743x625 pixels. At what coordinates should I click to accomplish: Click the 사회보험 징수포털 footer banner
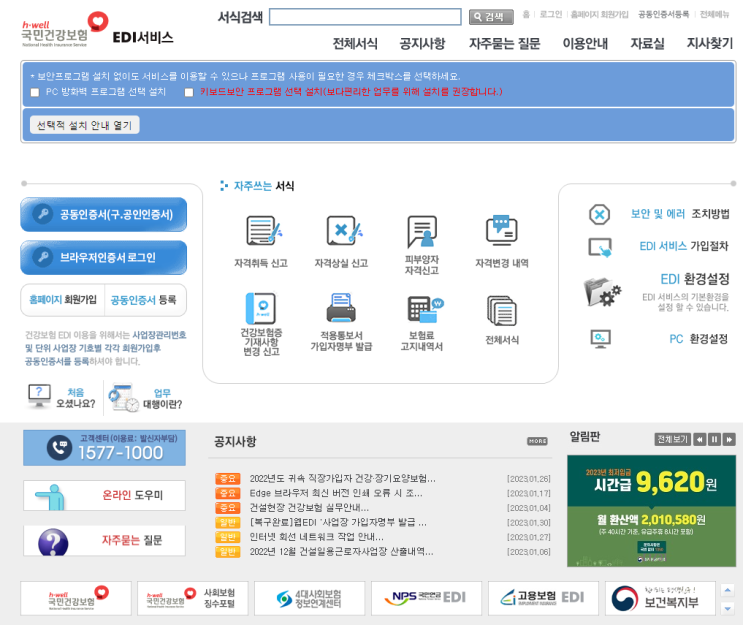click(192, 598)
